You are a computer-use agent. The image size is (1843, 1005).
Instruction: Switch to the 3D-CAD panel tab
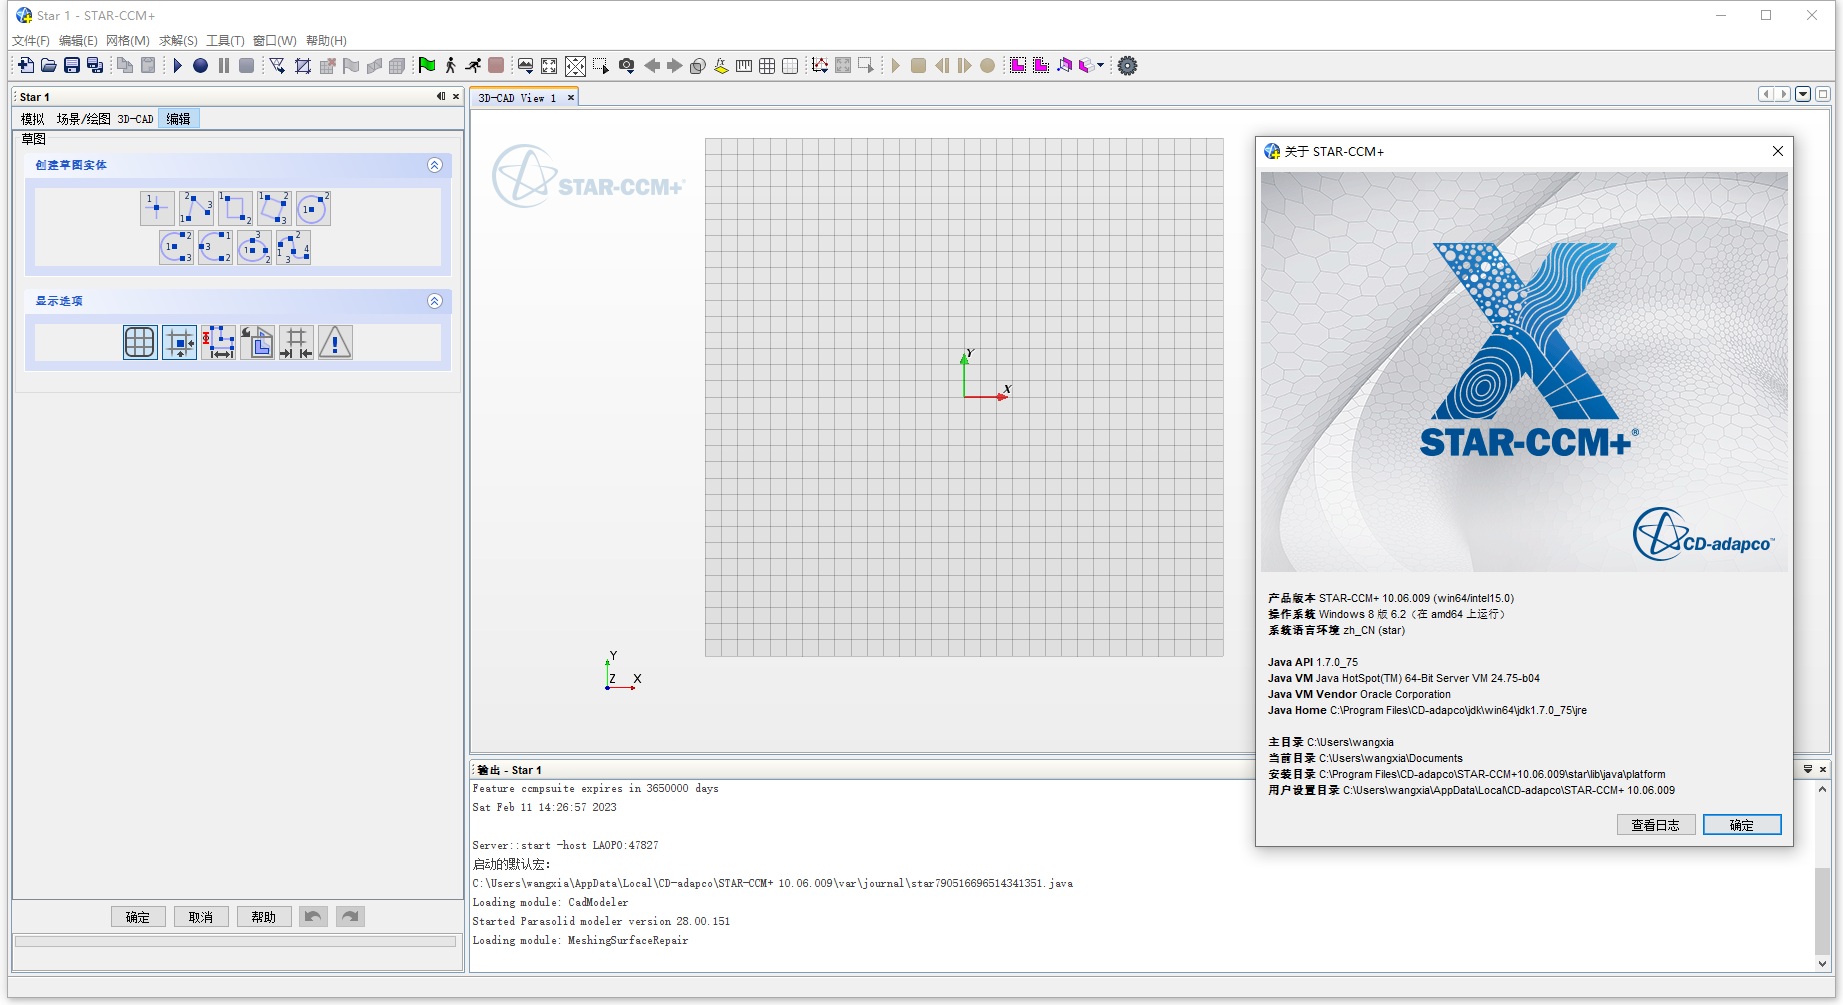(x=136, y=119)
